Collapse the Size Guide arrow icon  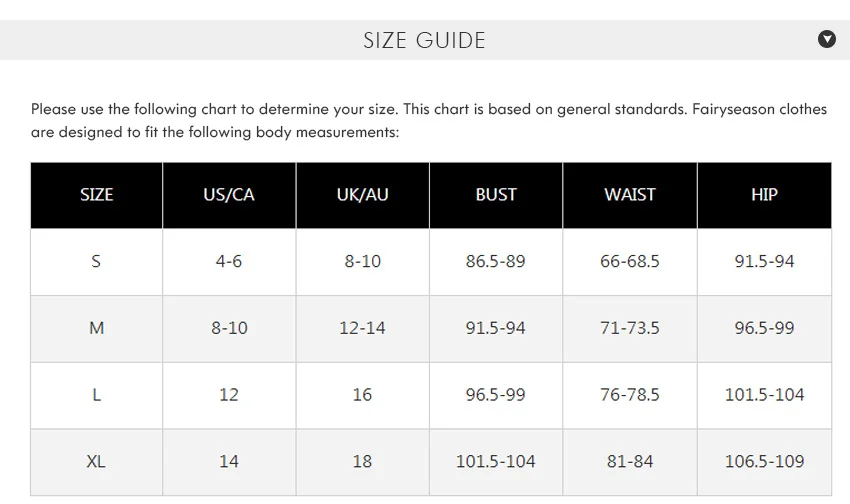pyautogui.click(x=826, y=39)
